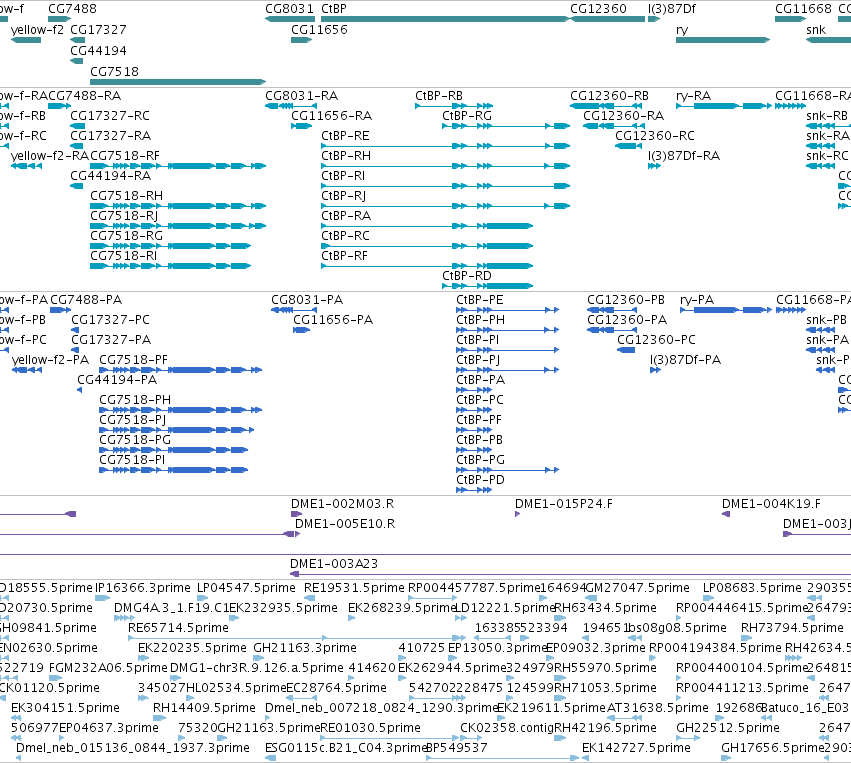
Task: Click transcript CtBP-RG label
Action: point(467,116)
